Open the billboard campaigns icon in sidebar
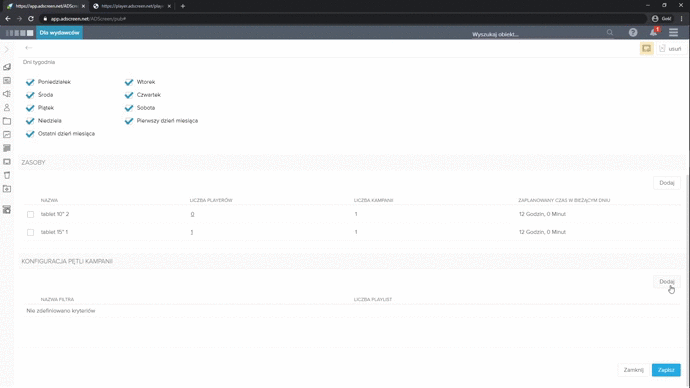This screenshot has height=388, width=690. 7,67
